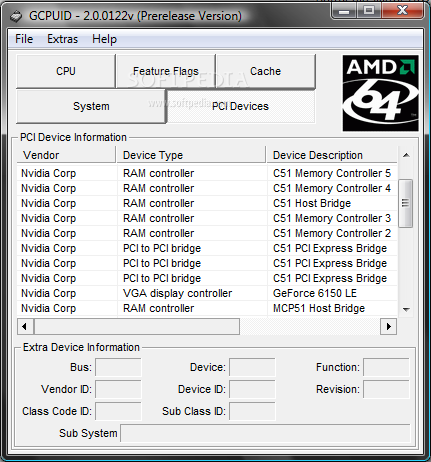The height and width of the screenshot is (462, 431).
Task: Sort by the Device Type column header
Action: 191,155
